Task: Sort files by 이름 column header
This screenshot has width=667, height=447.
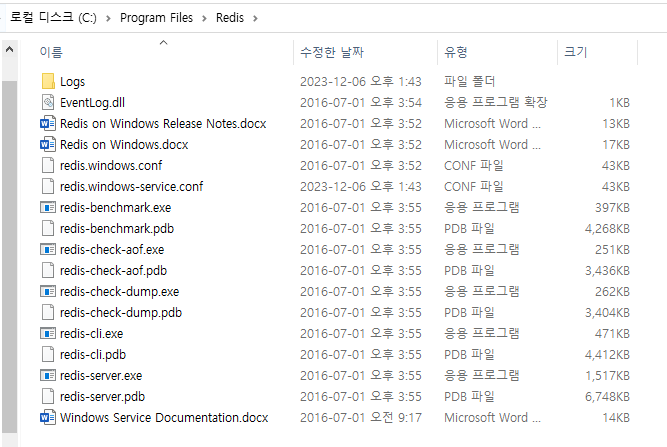Action: [x=51, y=52]
